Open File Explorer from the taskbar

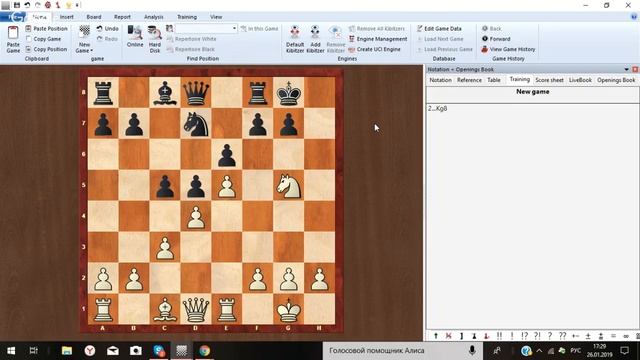pos(67,350)
